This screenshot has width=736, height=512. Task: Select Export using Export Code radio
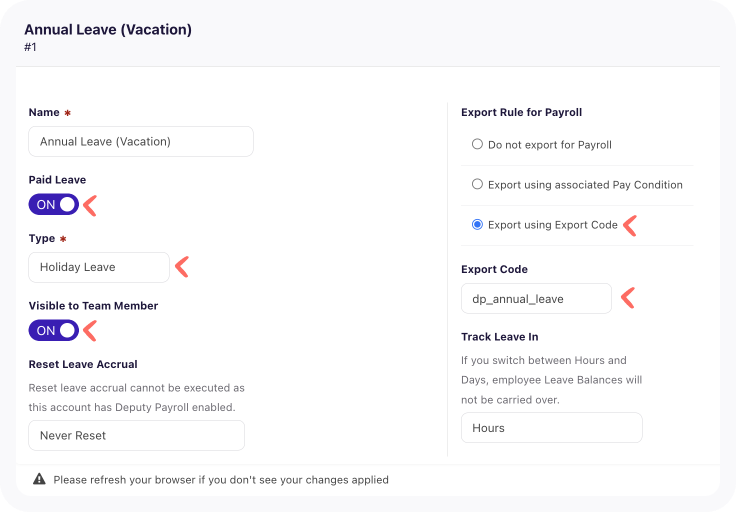click(x=477, y=224)
